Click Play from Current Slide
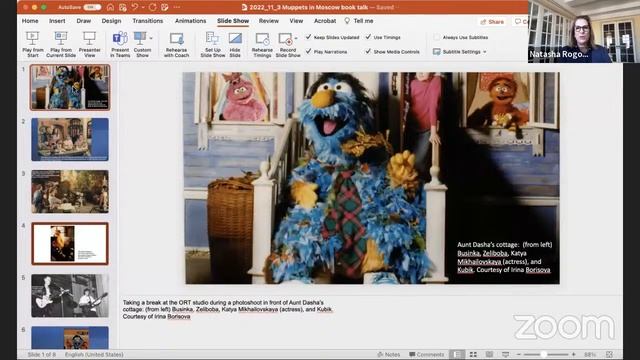 click(x=61, y=44)
